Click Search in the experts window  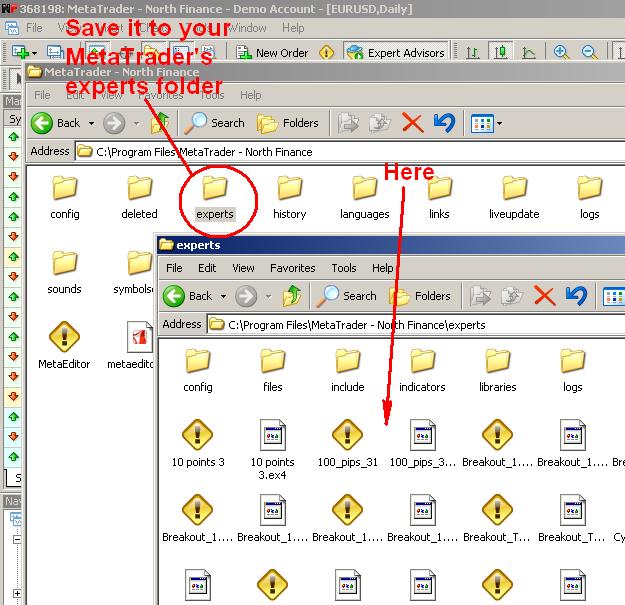346,296
